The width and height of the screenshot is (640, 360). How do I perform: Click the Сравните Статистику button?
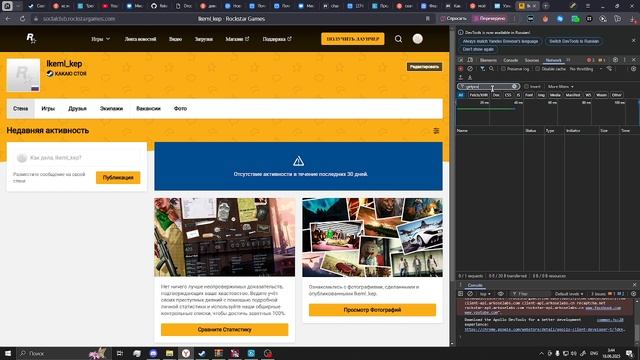pyautogui.click(x=224, y=329)
